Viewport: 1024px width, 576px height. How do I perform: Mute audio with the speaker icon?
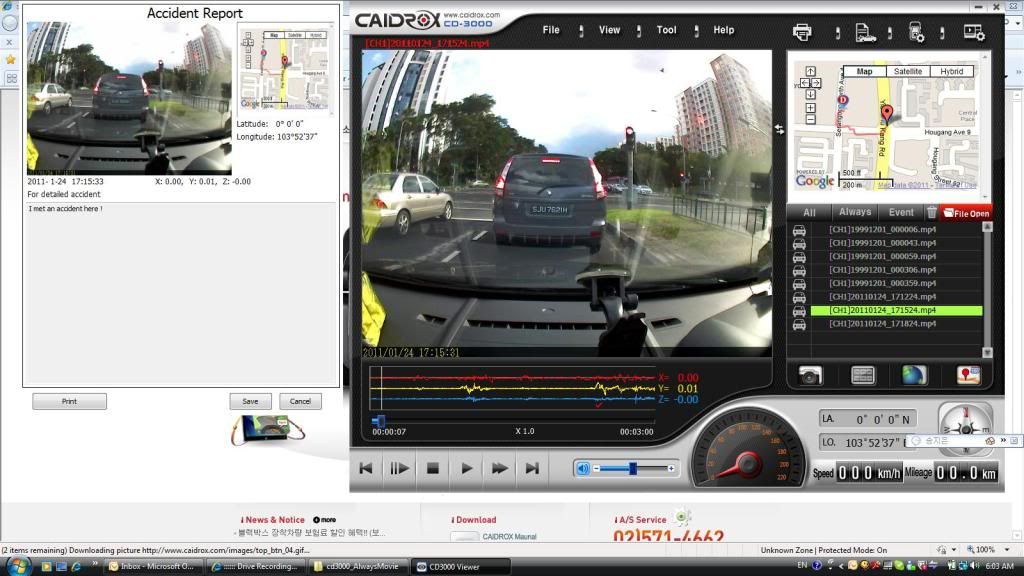pyautogui.click(x=583, y=468)
